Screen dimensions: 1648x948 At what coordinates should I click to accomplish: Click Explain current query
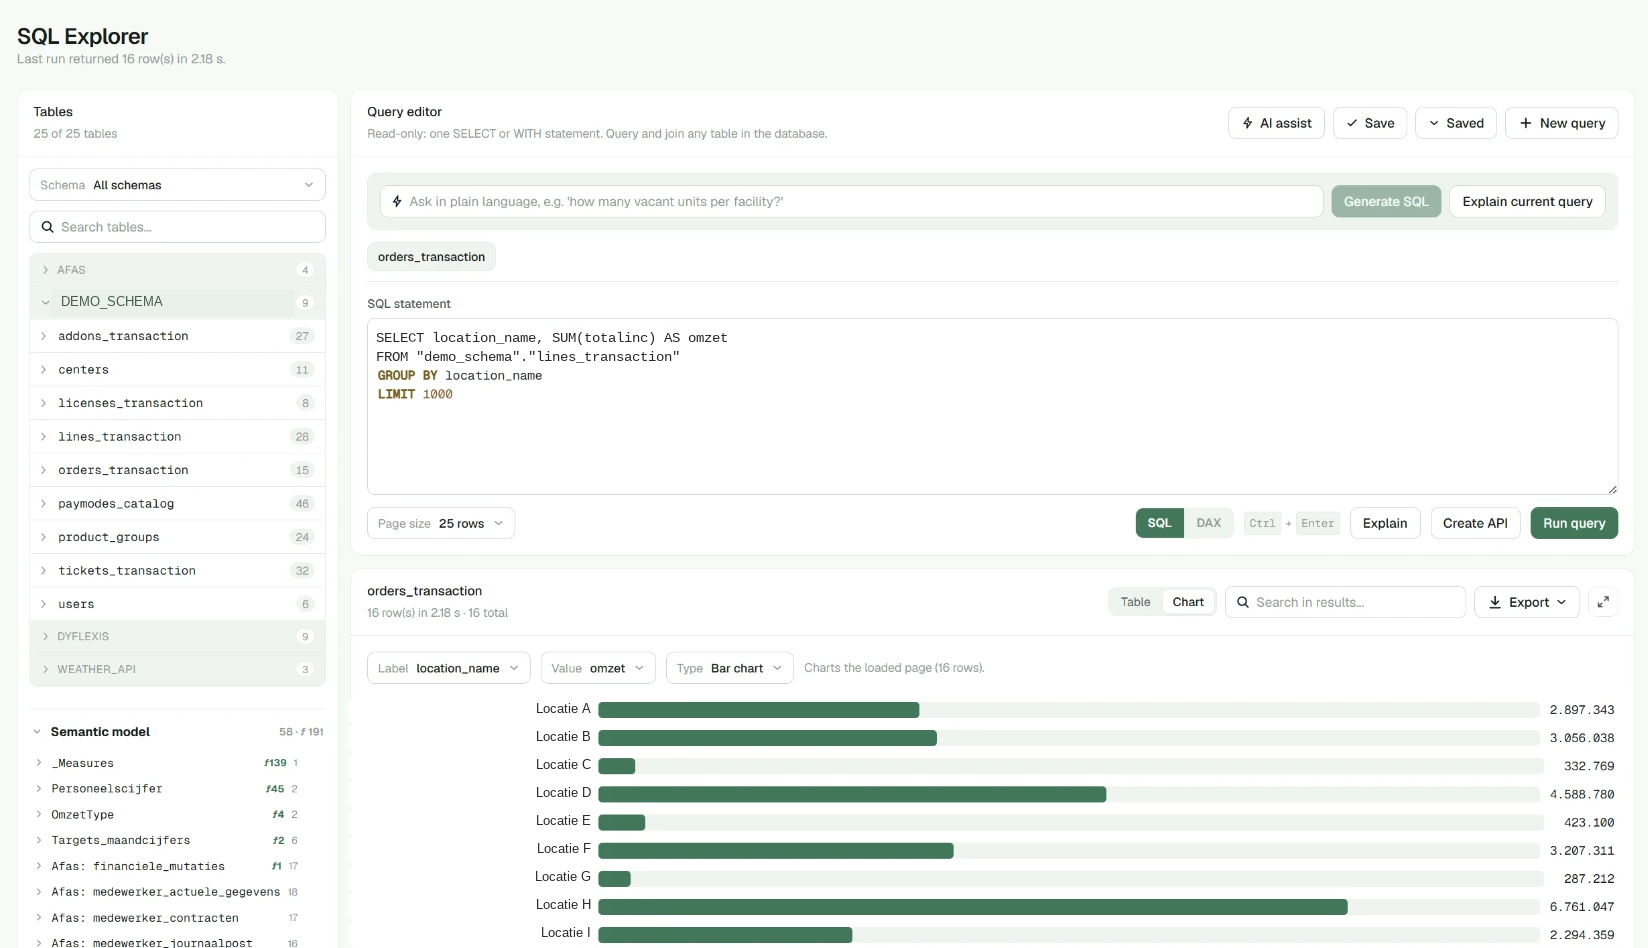click(1527, 201)
